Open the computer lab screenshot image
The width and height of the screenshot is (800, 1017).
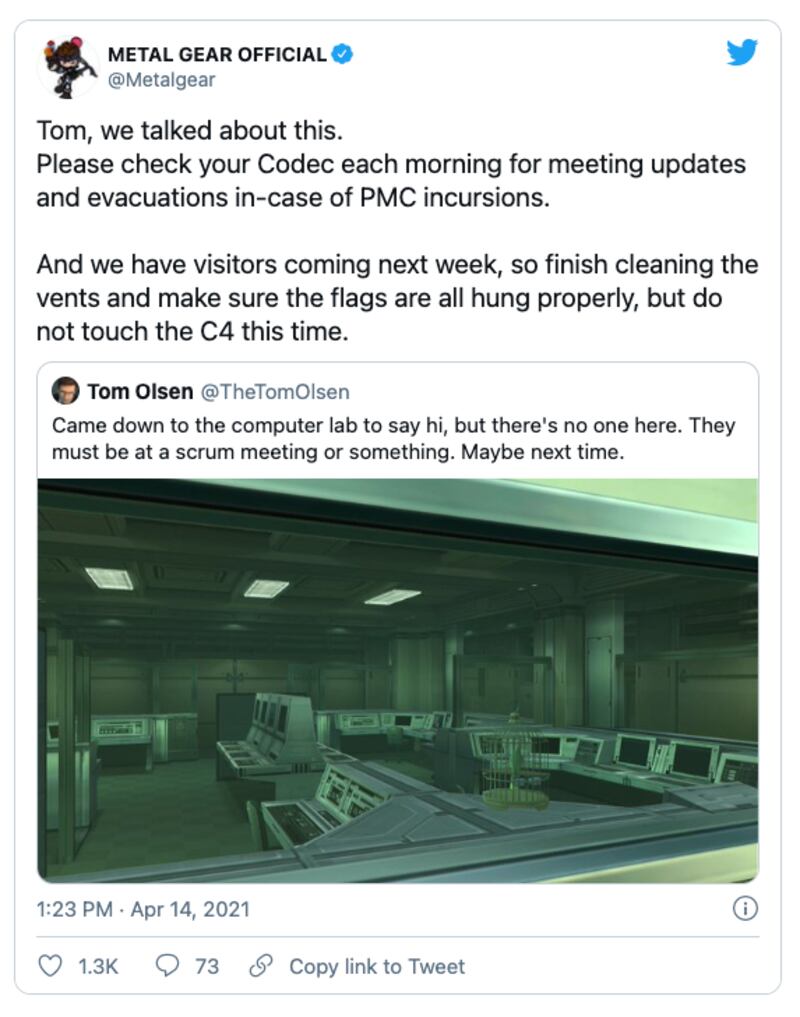point(398,680)
